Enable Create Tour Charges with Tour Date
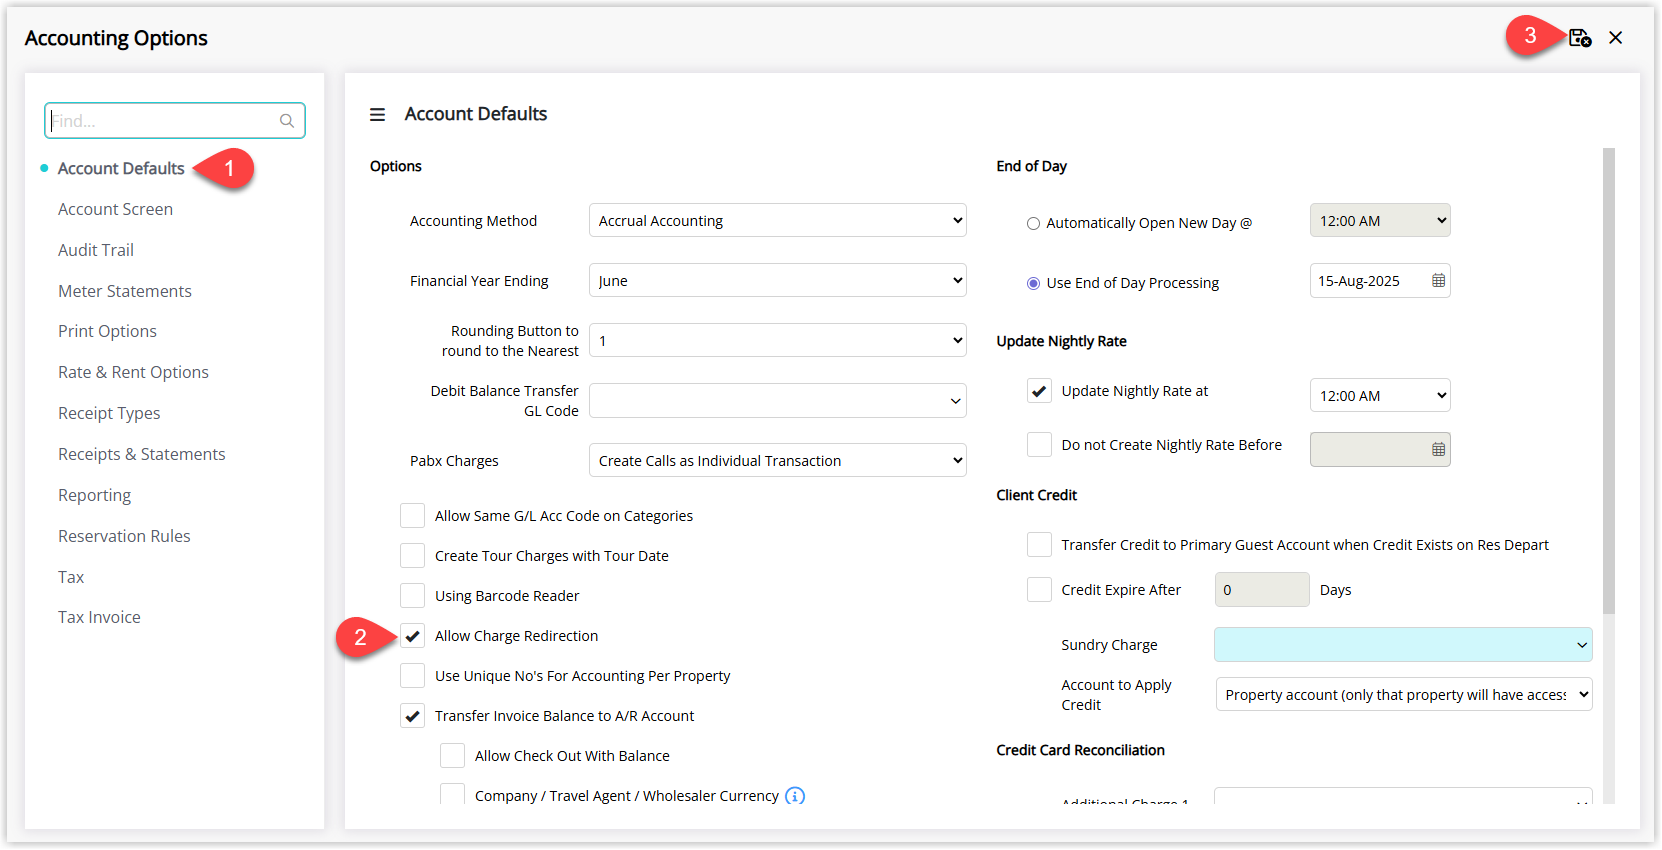1662x850 pixels. pos(412,556)
